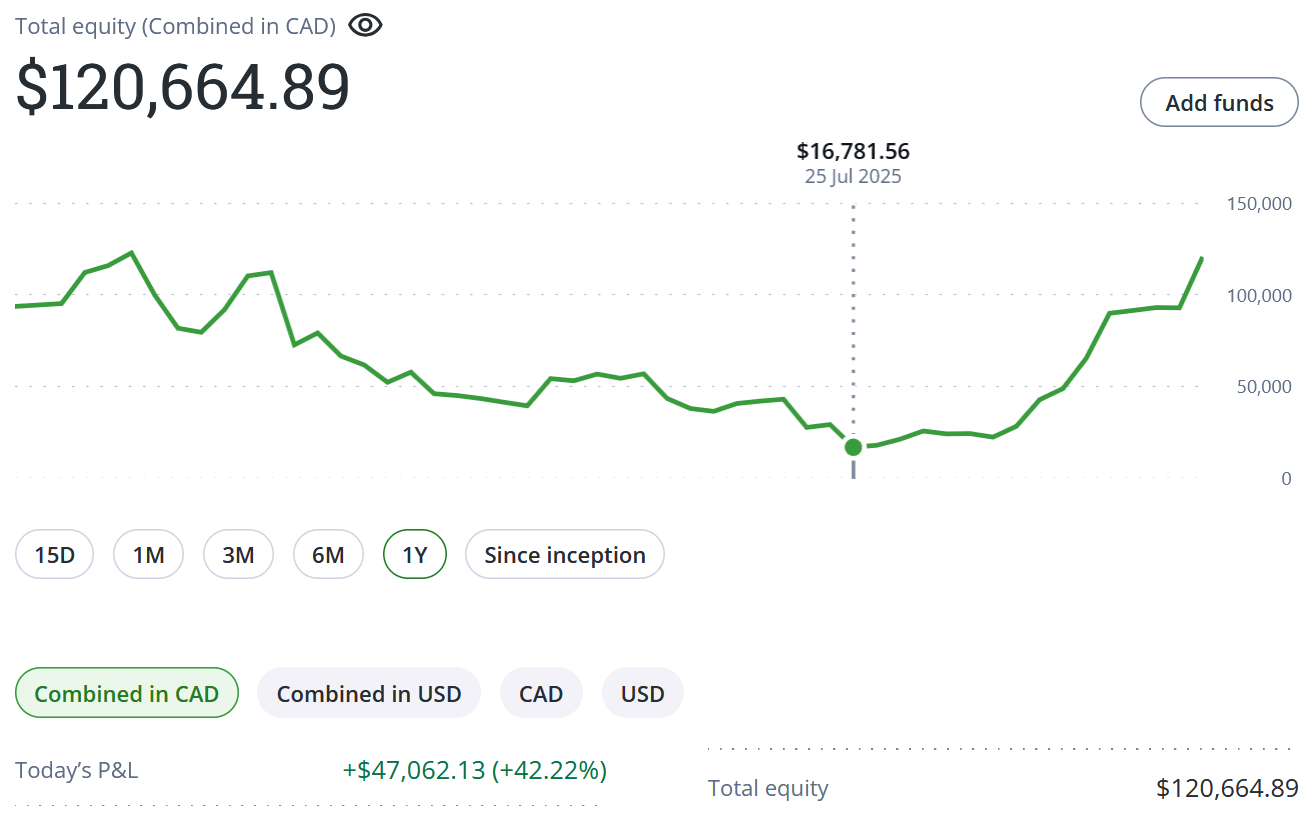Click the large $120,664.89 equity heading

(x=183, y=88)
